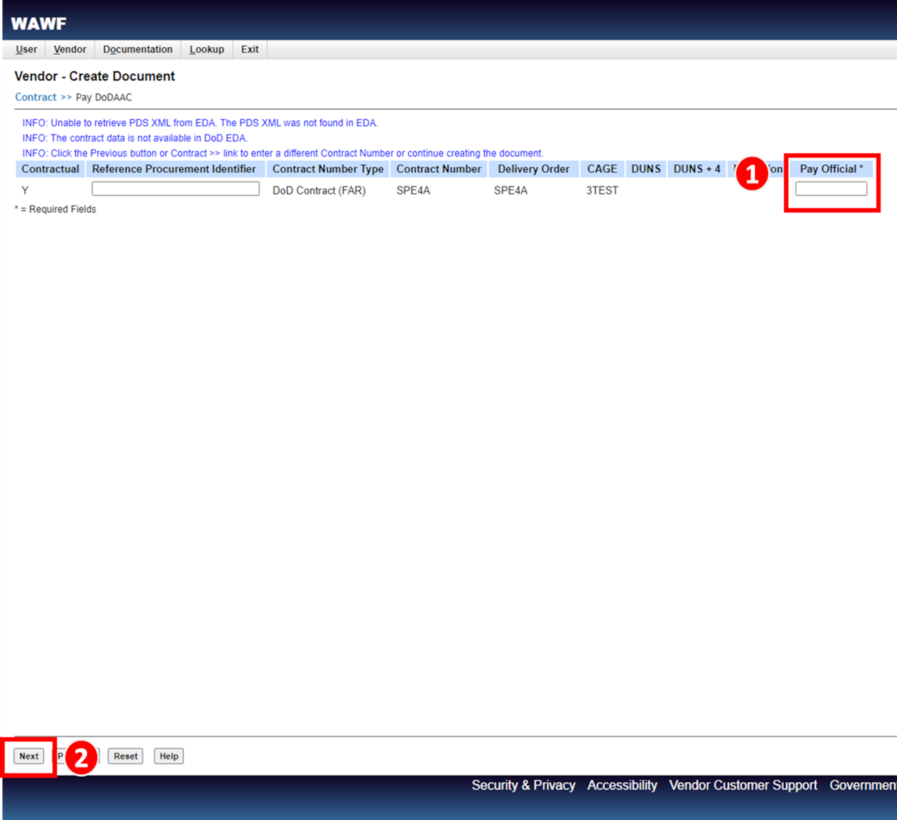Select the contract data not available message
Viewport: 897px width, 820px height.
[135, 138]
